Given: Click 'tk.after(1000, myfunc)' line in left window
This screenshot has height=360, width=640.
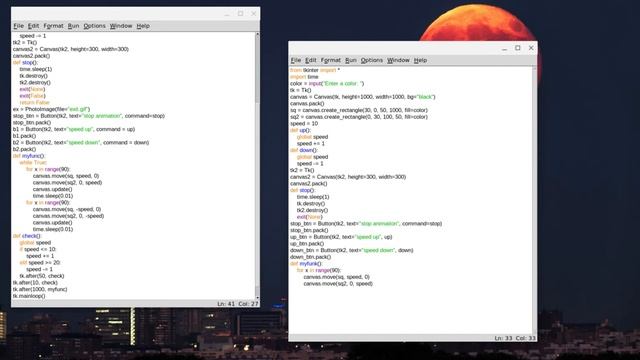Looking at the screenshot, I should click(40, 289).
